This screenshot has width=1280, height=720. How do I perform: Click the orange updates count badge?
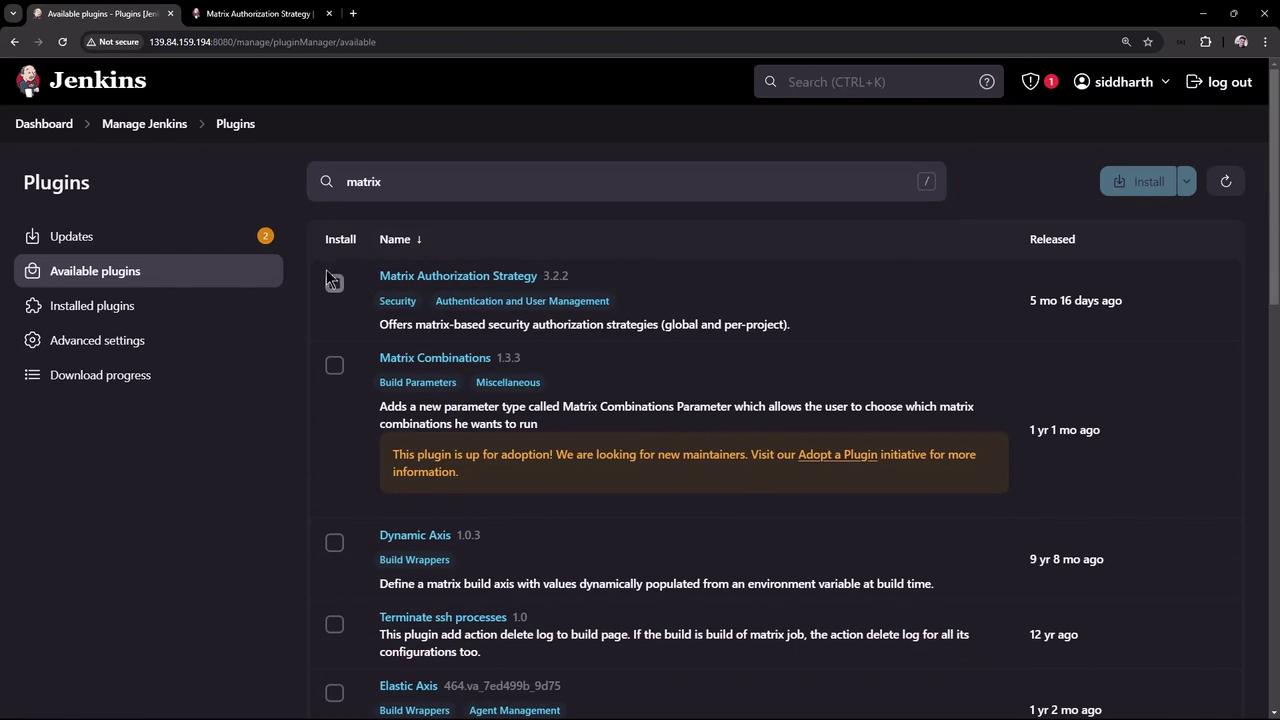[265, 236]
